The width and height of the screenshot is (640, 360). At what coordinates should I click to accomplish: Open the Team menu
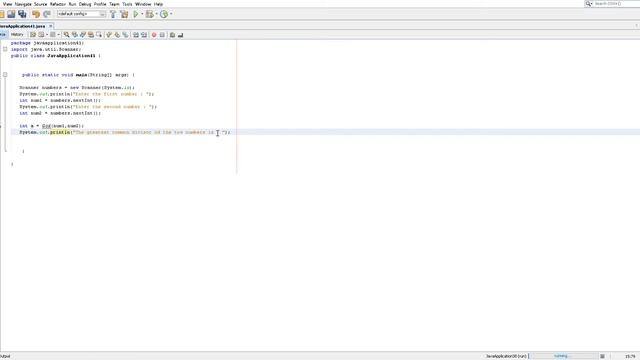tap(114, 4)
